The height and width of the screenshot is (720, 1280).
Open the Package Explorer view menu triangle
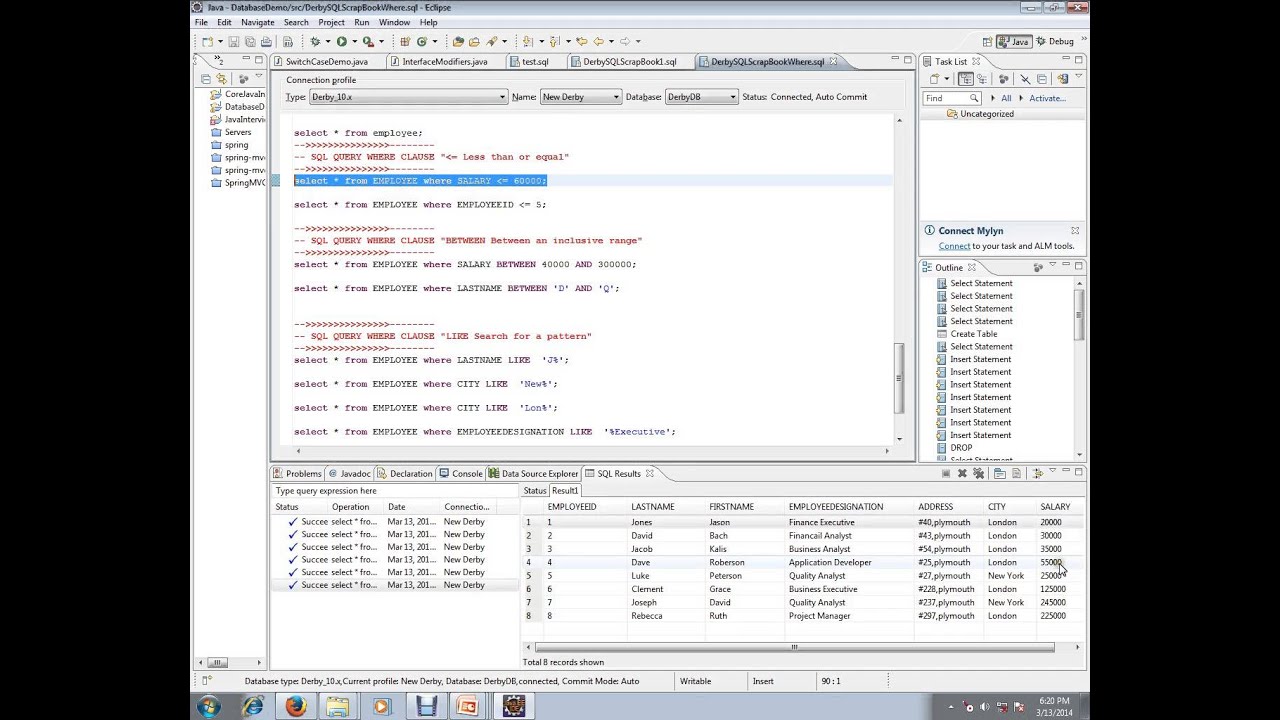[x=259, y=76]
